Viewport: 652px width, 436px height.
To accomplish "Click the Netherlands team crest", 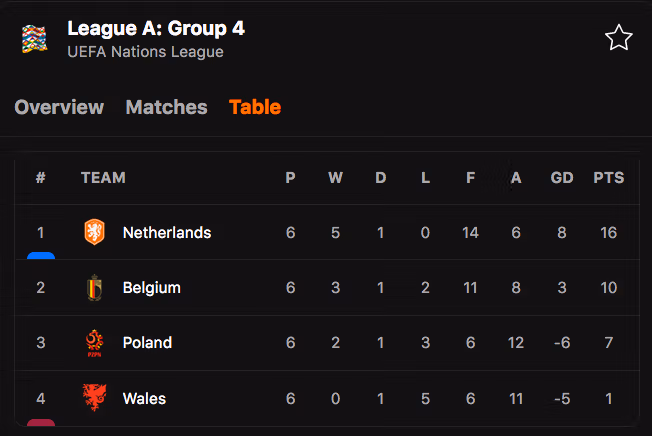I will click(94, 232).
